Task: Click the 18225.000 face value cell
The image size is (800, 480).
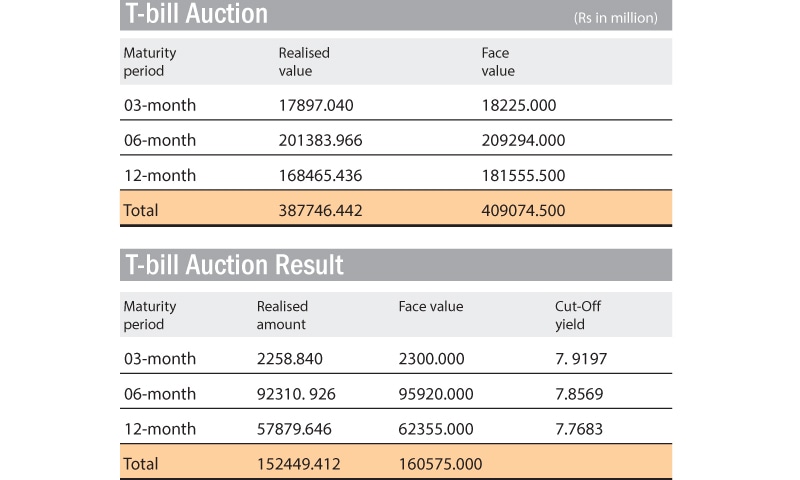Action: click(x=519, y=105)
